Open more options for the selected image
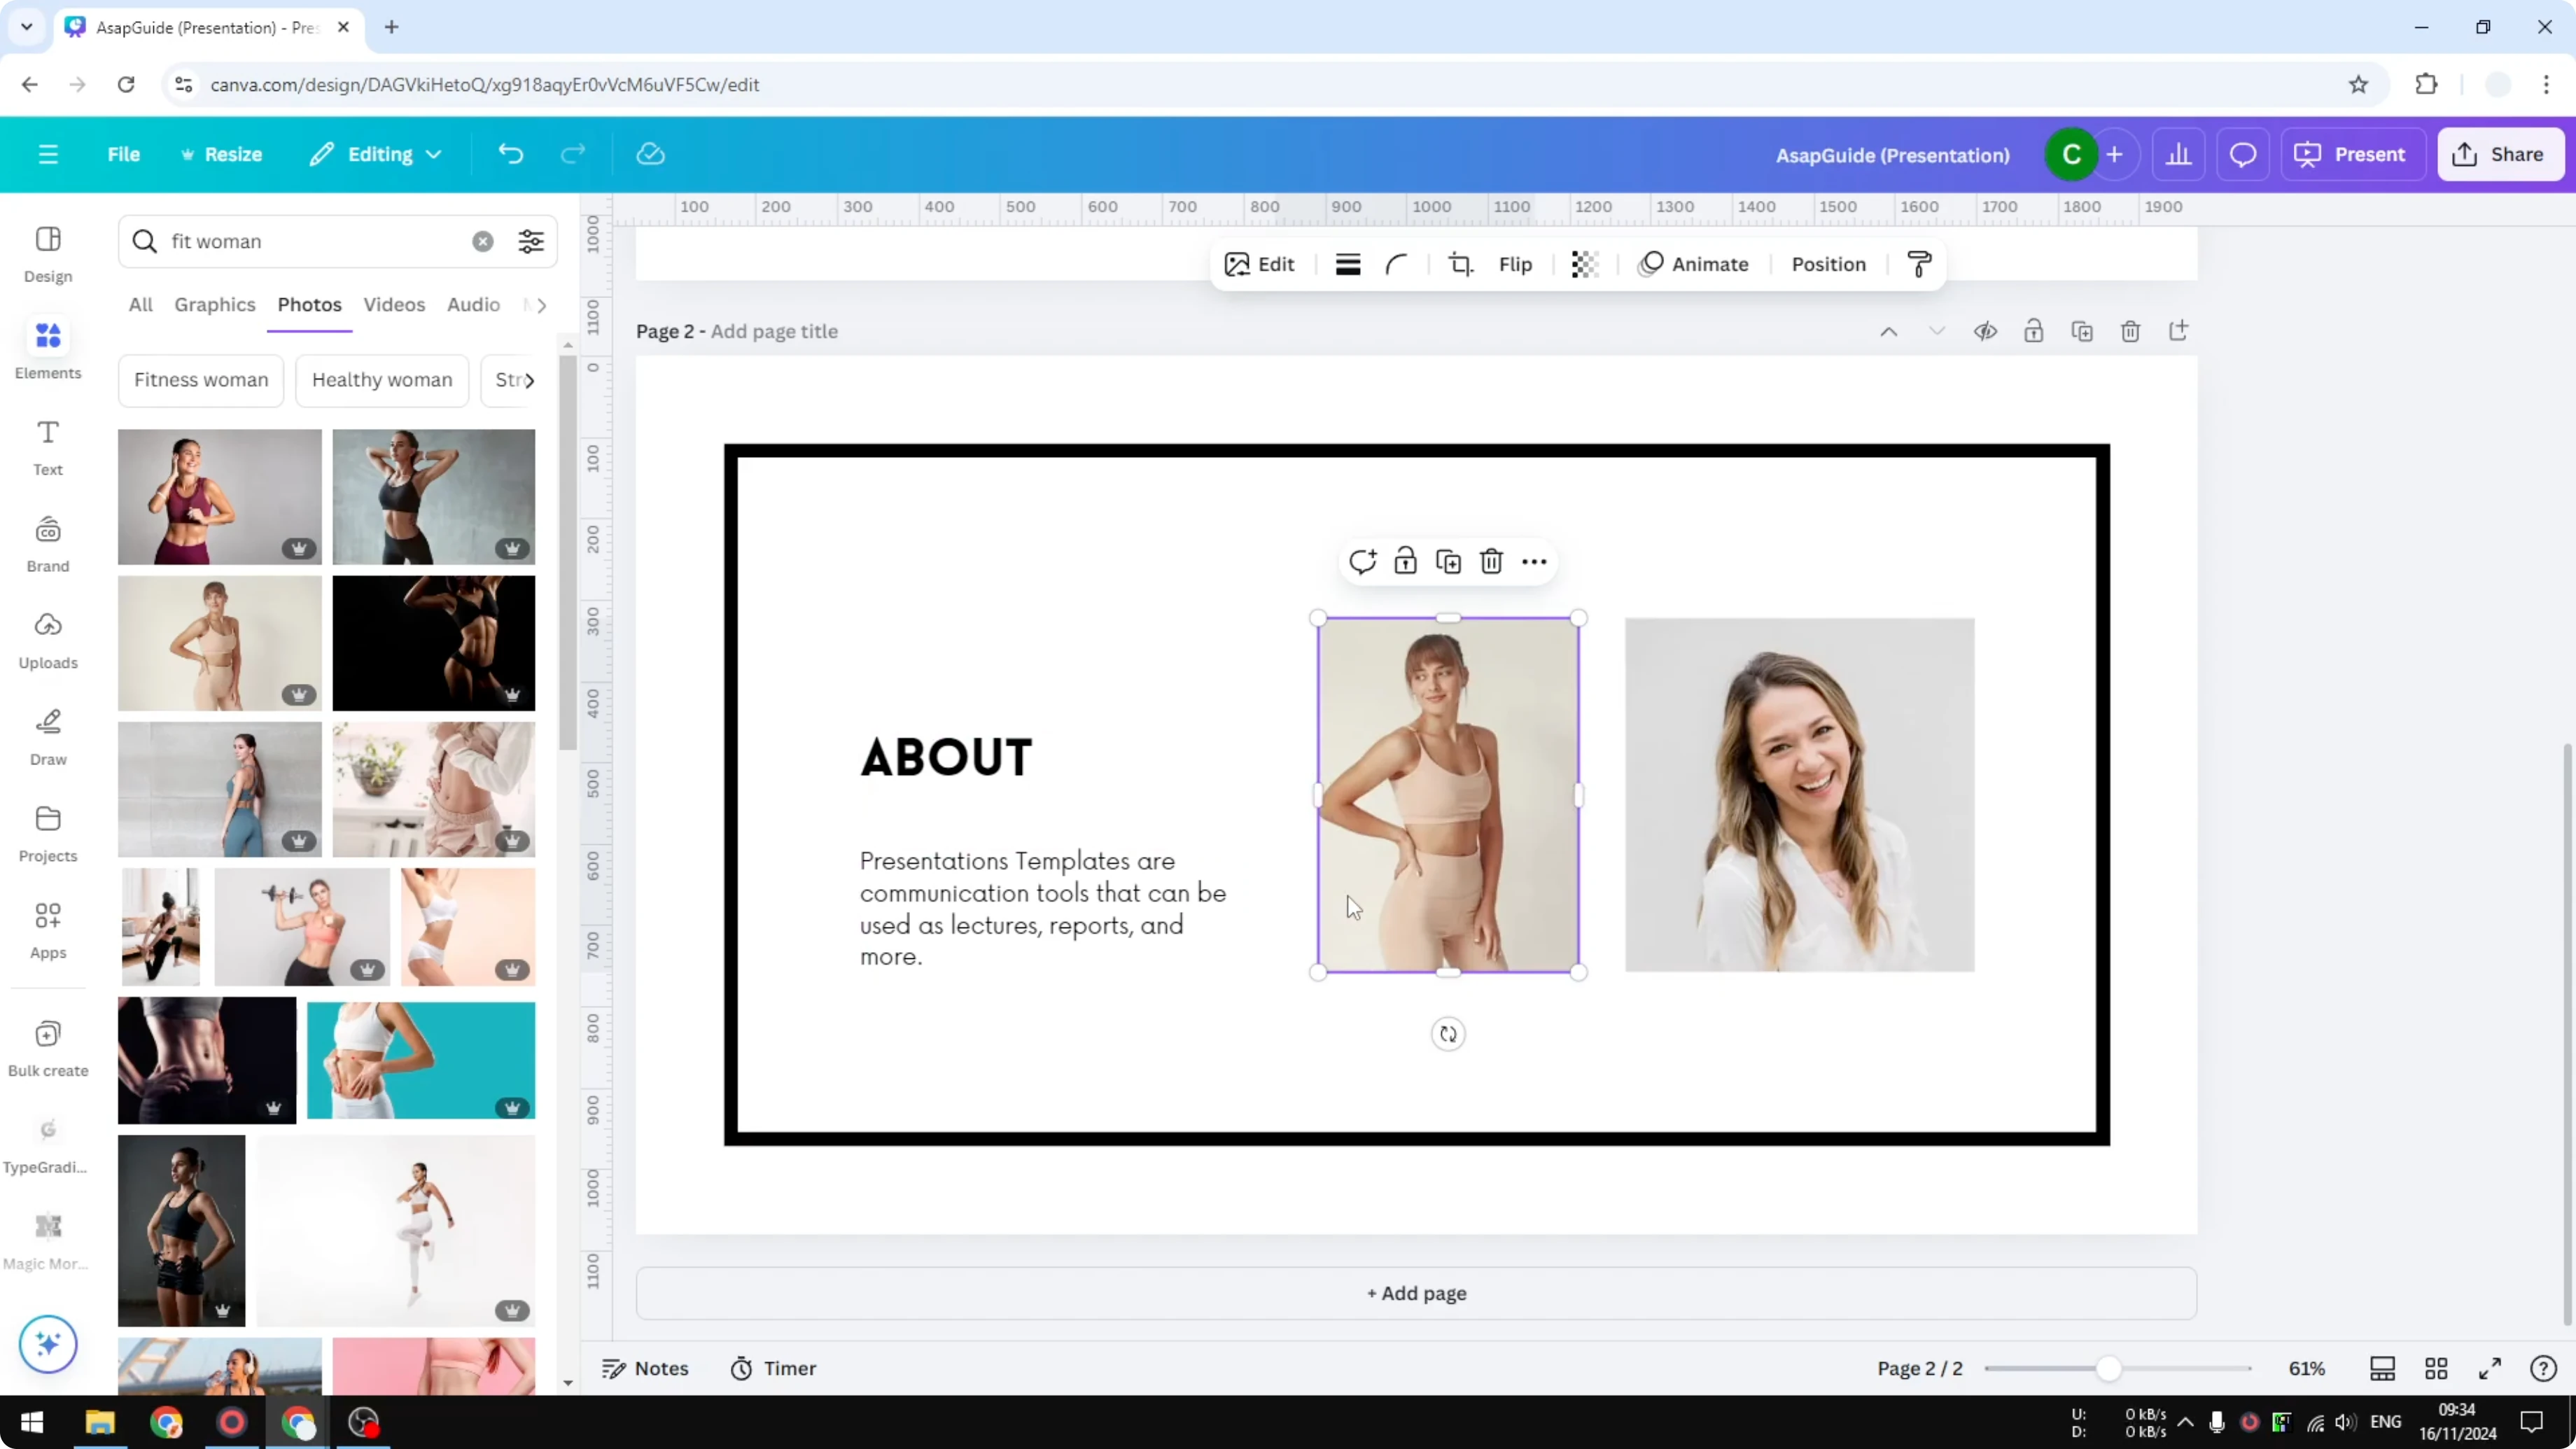Screen dimensions: 2576x1449 [1534, 561]
